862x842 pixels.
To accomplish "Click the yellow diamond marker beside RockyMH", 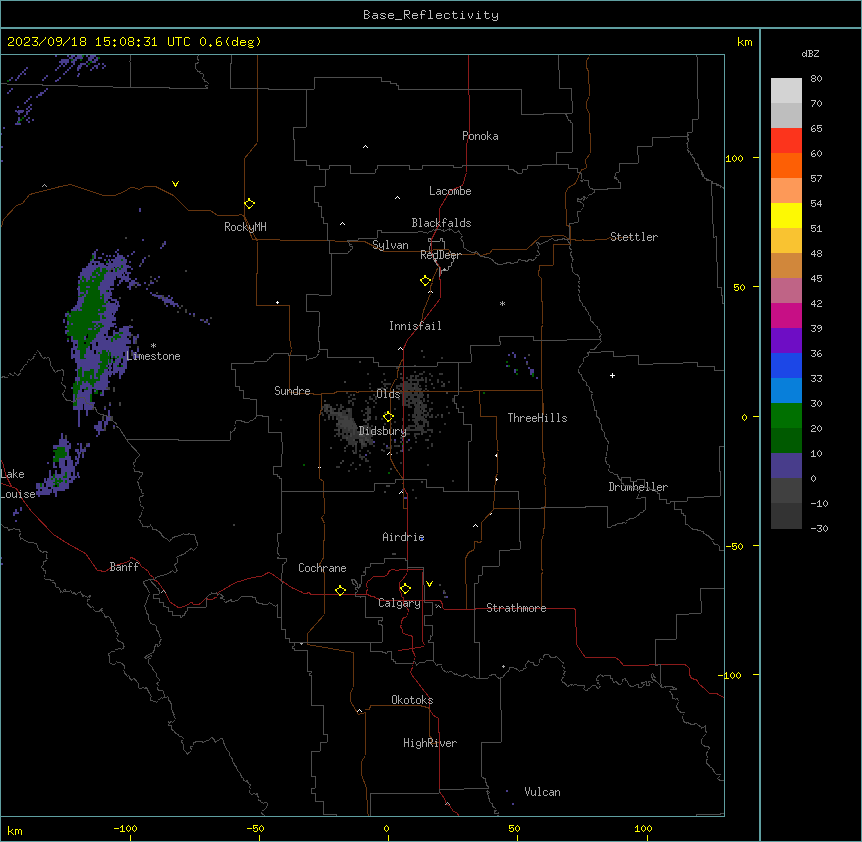I will pyautogui.click(x=249, y=204).
